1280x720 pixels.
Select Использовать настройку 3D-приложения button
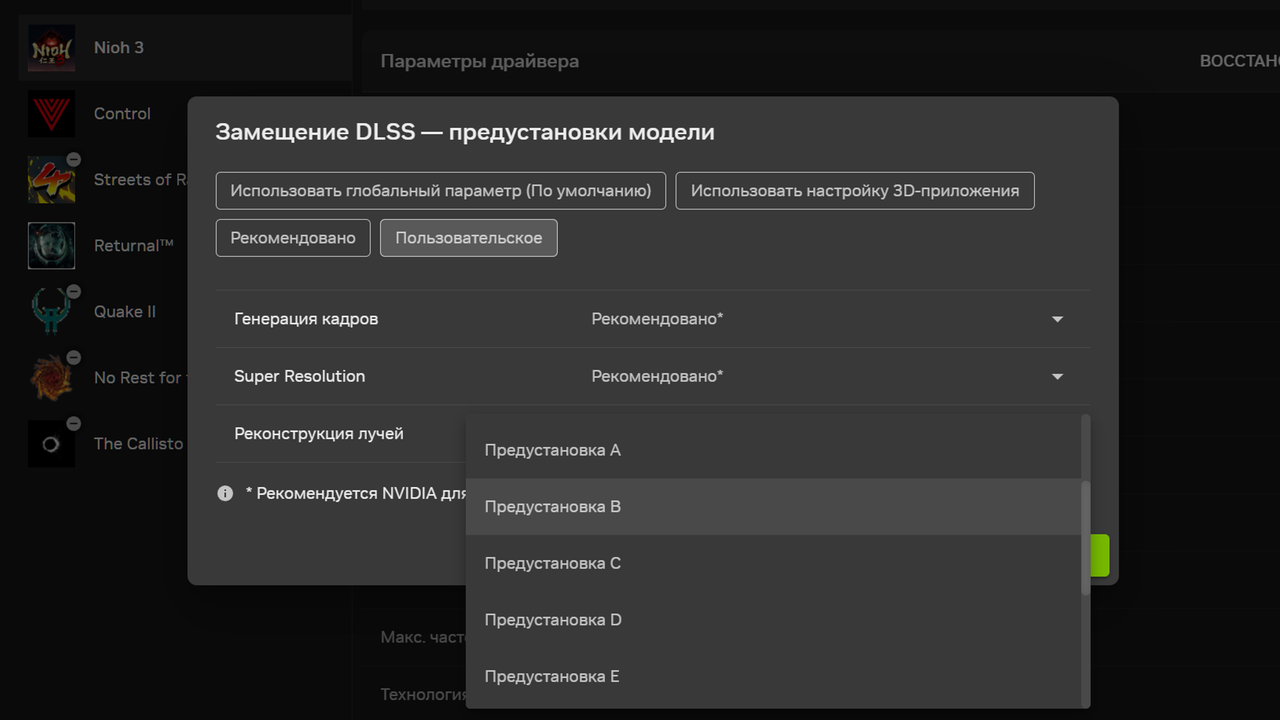[x=855, y=191]
